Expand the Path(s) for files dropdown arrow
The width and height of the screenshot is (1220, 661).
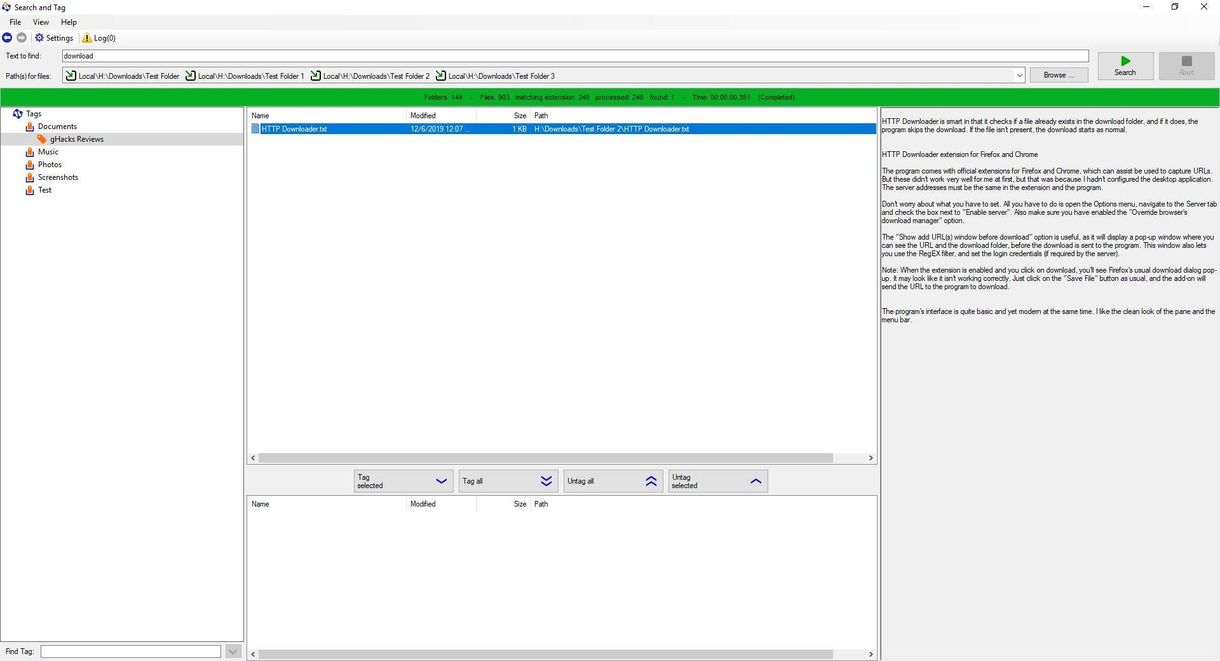(1019, 76)
